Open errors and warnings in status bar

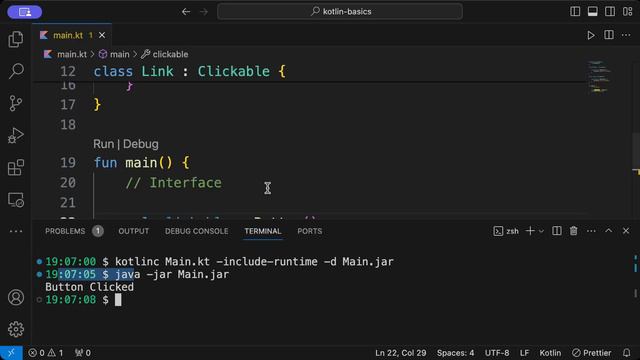[x=46, y=353]
